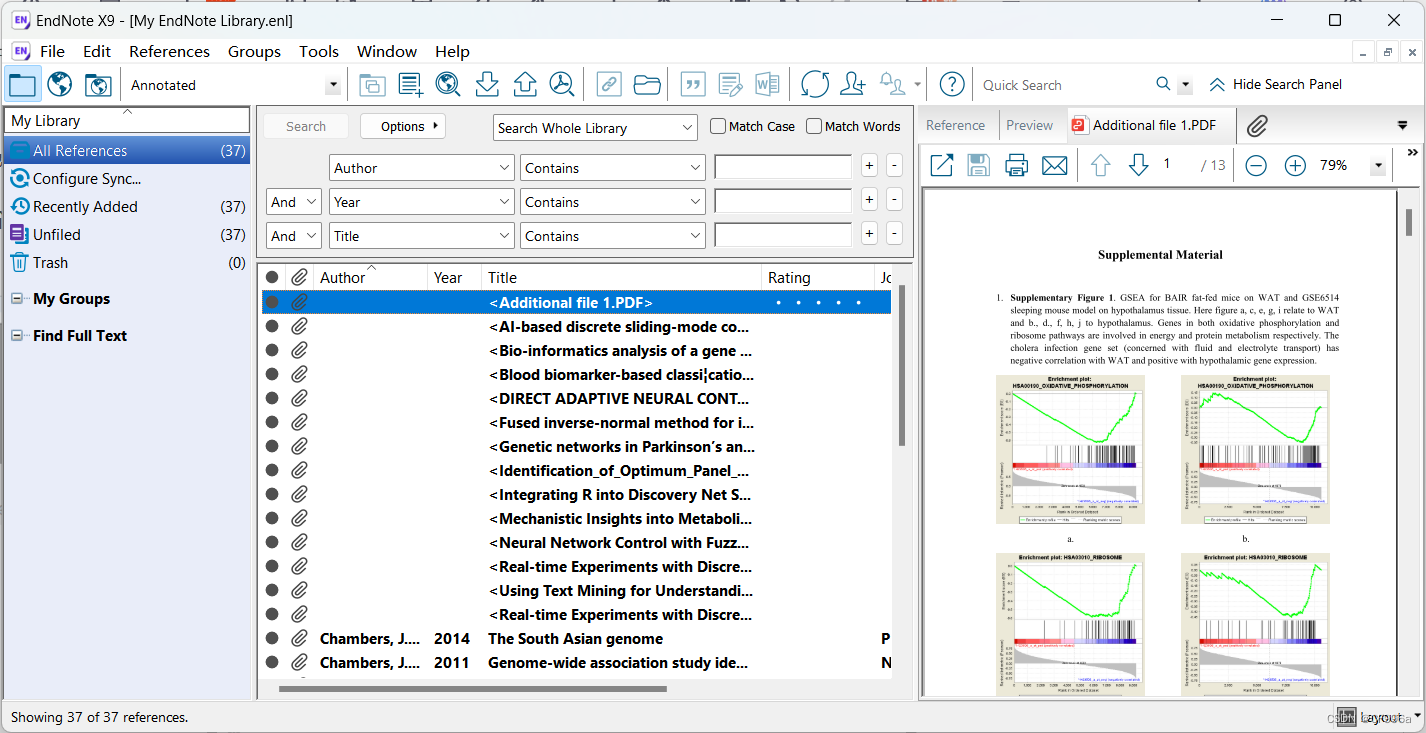Open the Tools menu

tap(319, 51)
